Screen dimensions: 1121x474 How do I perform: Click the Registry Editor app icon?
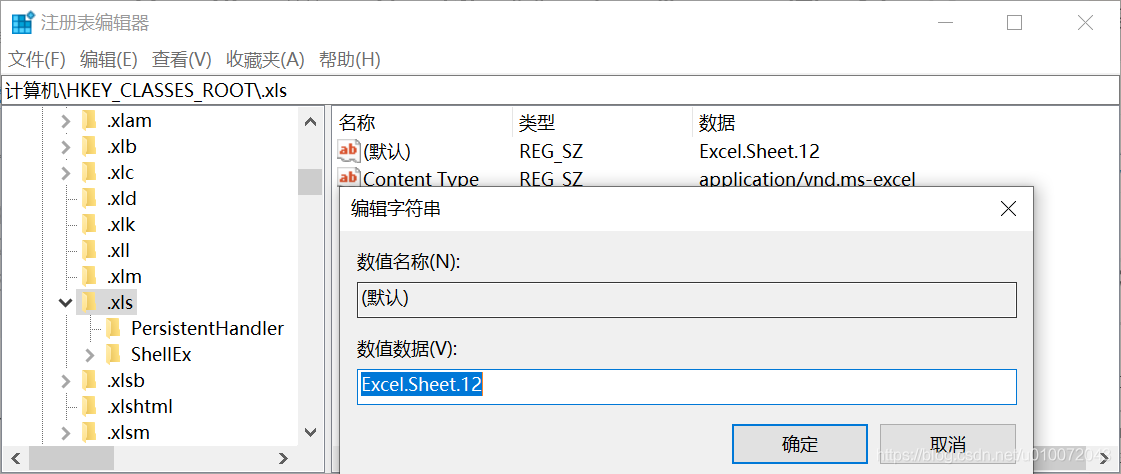pyautogui.click(x=22, y=22)
